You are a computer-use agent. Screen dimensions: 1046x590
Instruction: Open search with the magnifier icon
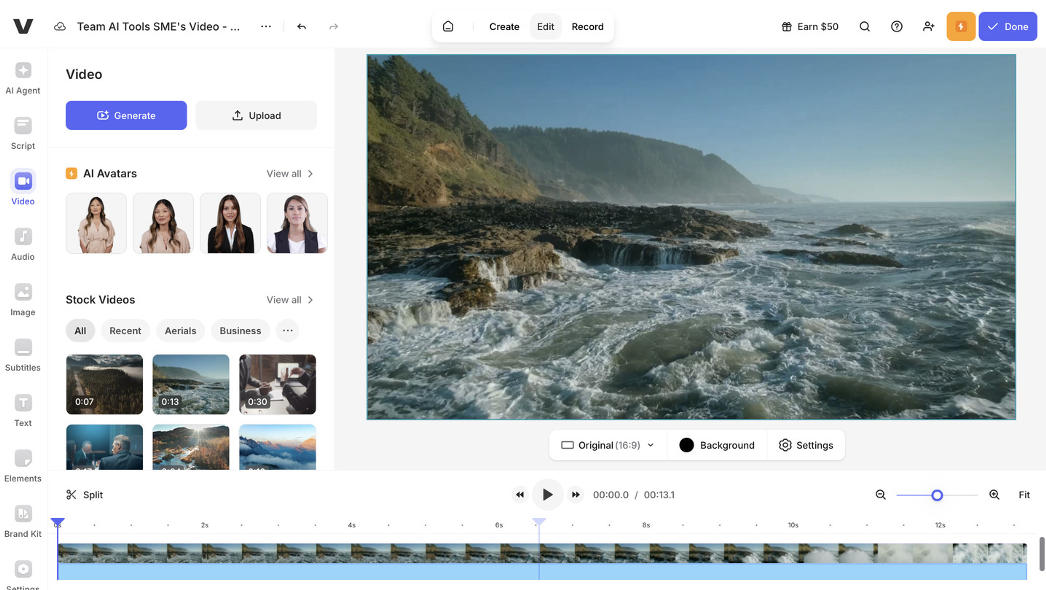(865, 27)
